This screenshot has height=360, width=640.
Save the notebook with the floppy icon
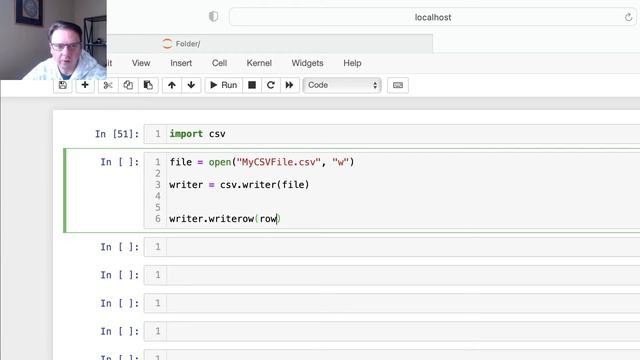pos(63,85)
